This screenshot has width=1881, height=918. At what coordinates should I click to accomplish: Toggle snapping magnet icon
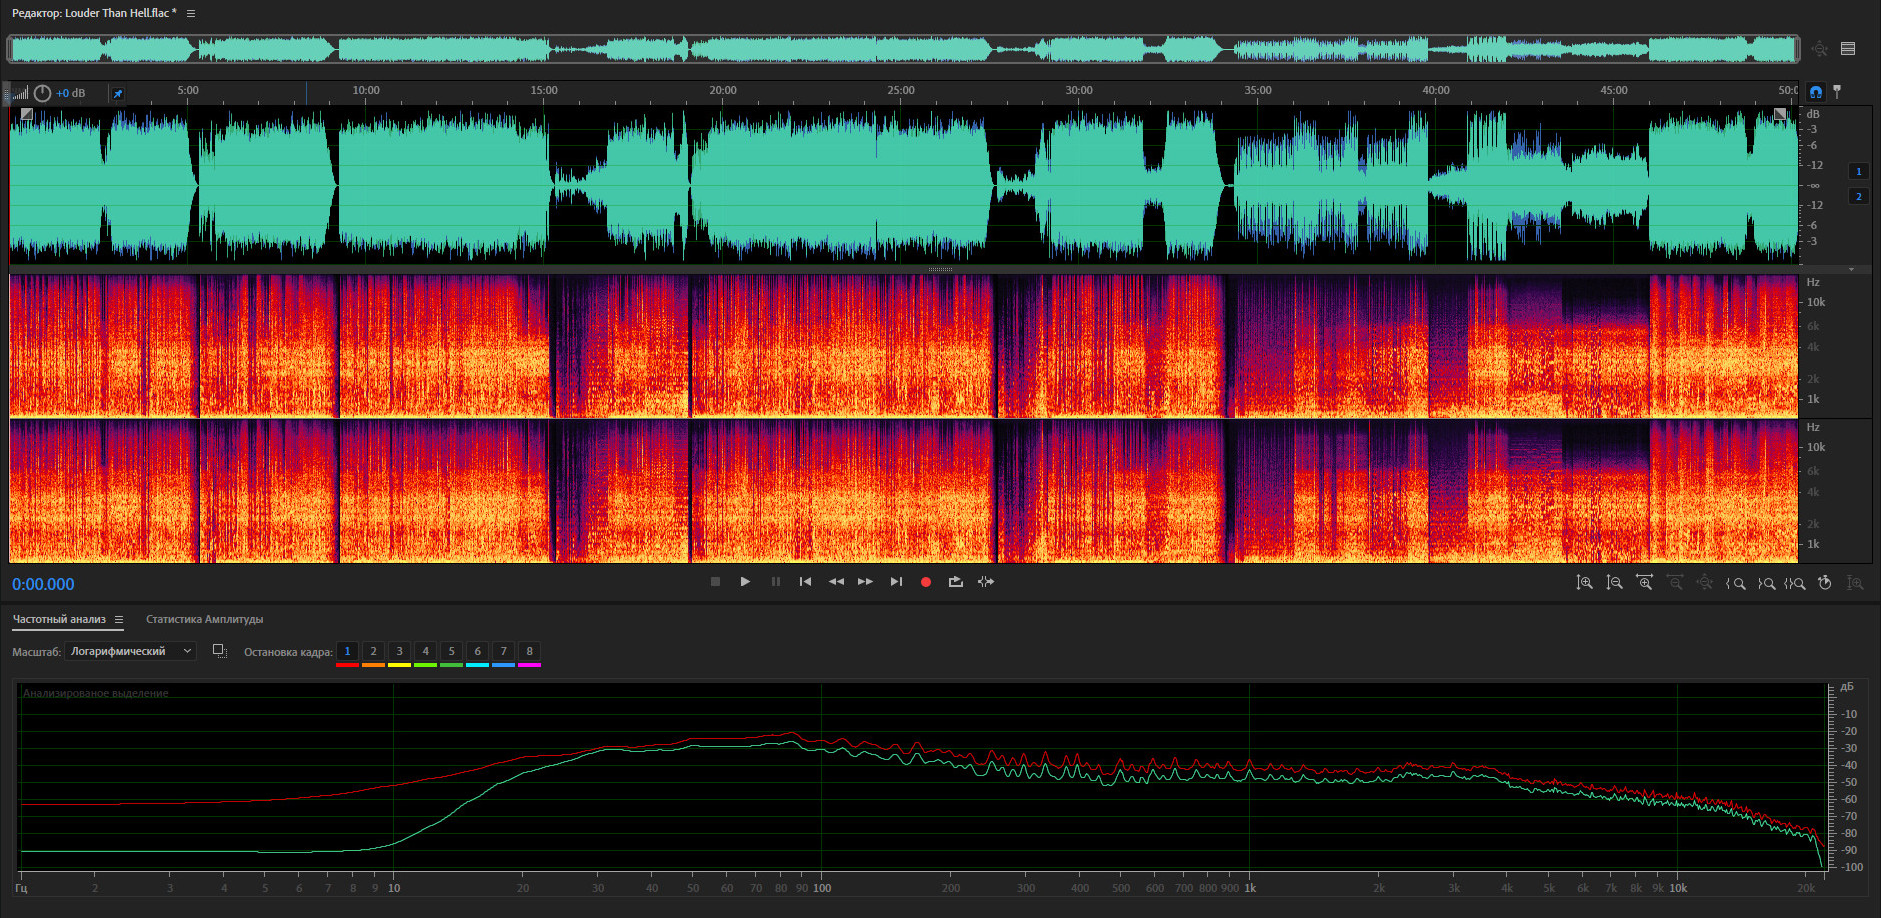[x=1816, y=92]
